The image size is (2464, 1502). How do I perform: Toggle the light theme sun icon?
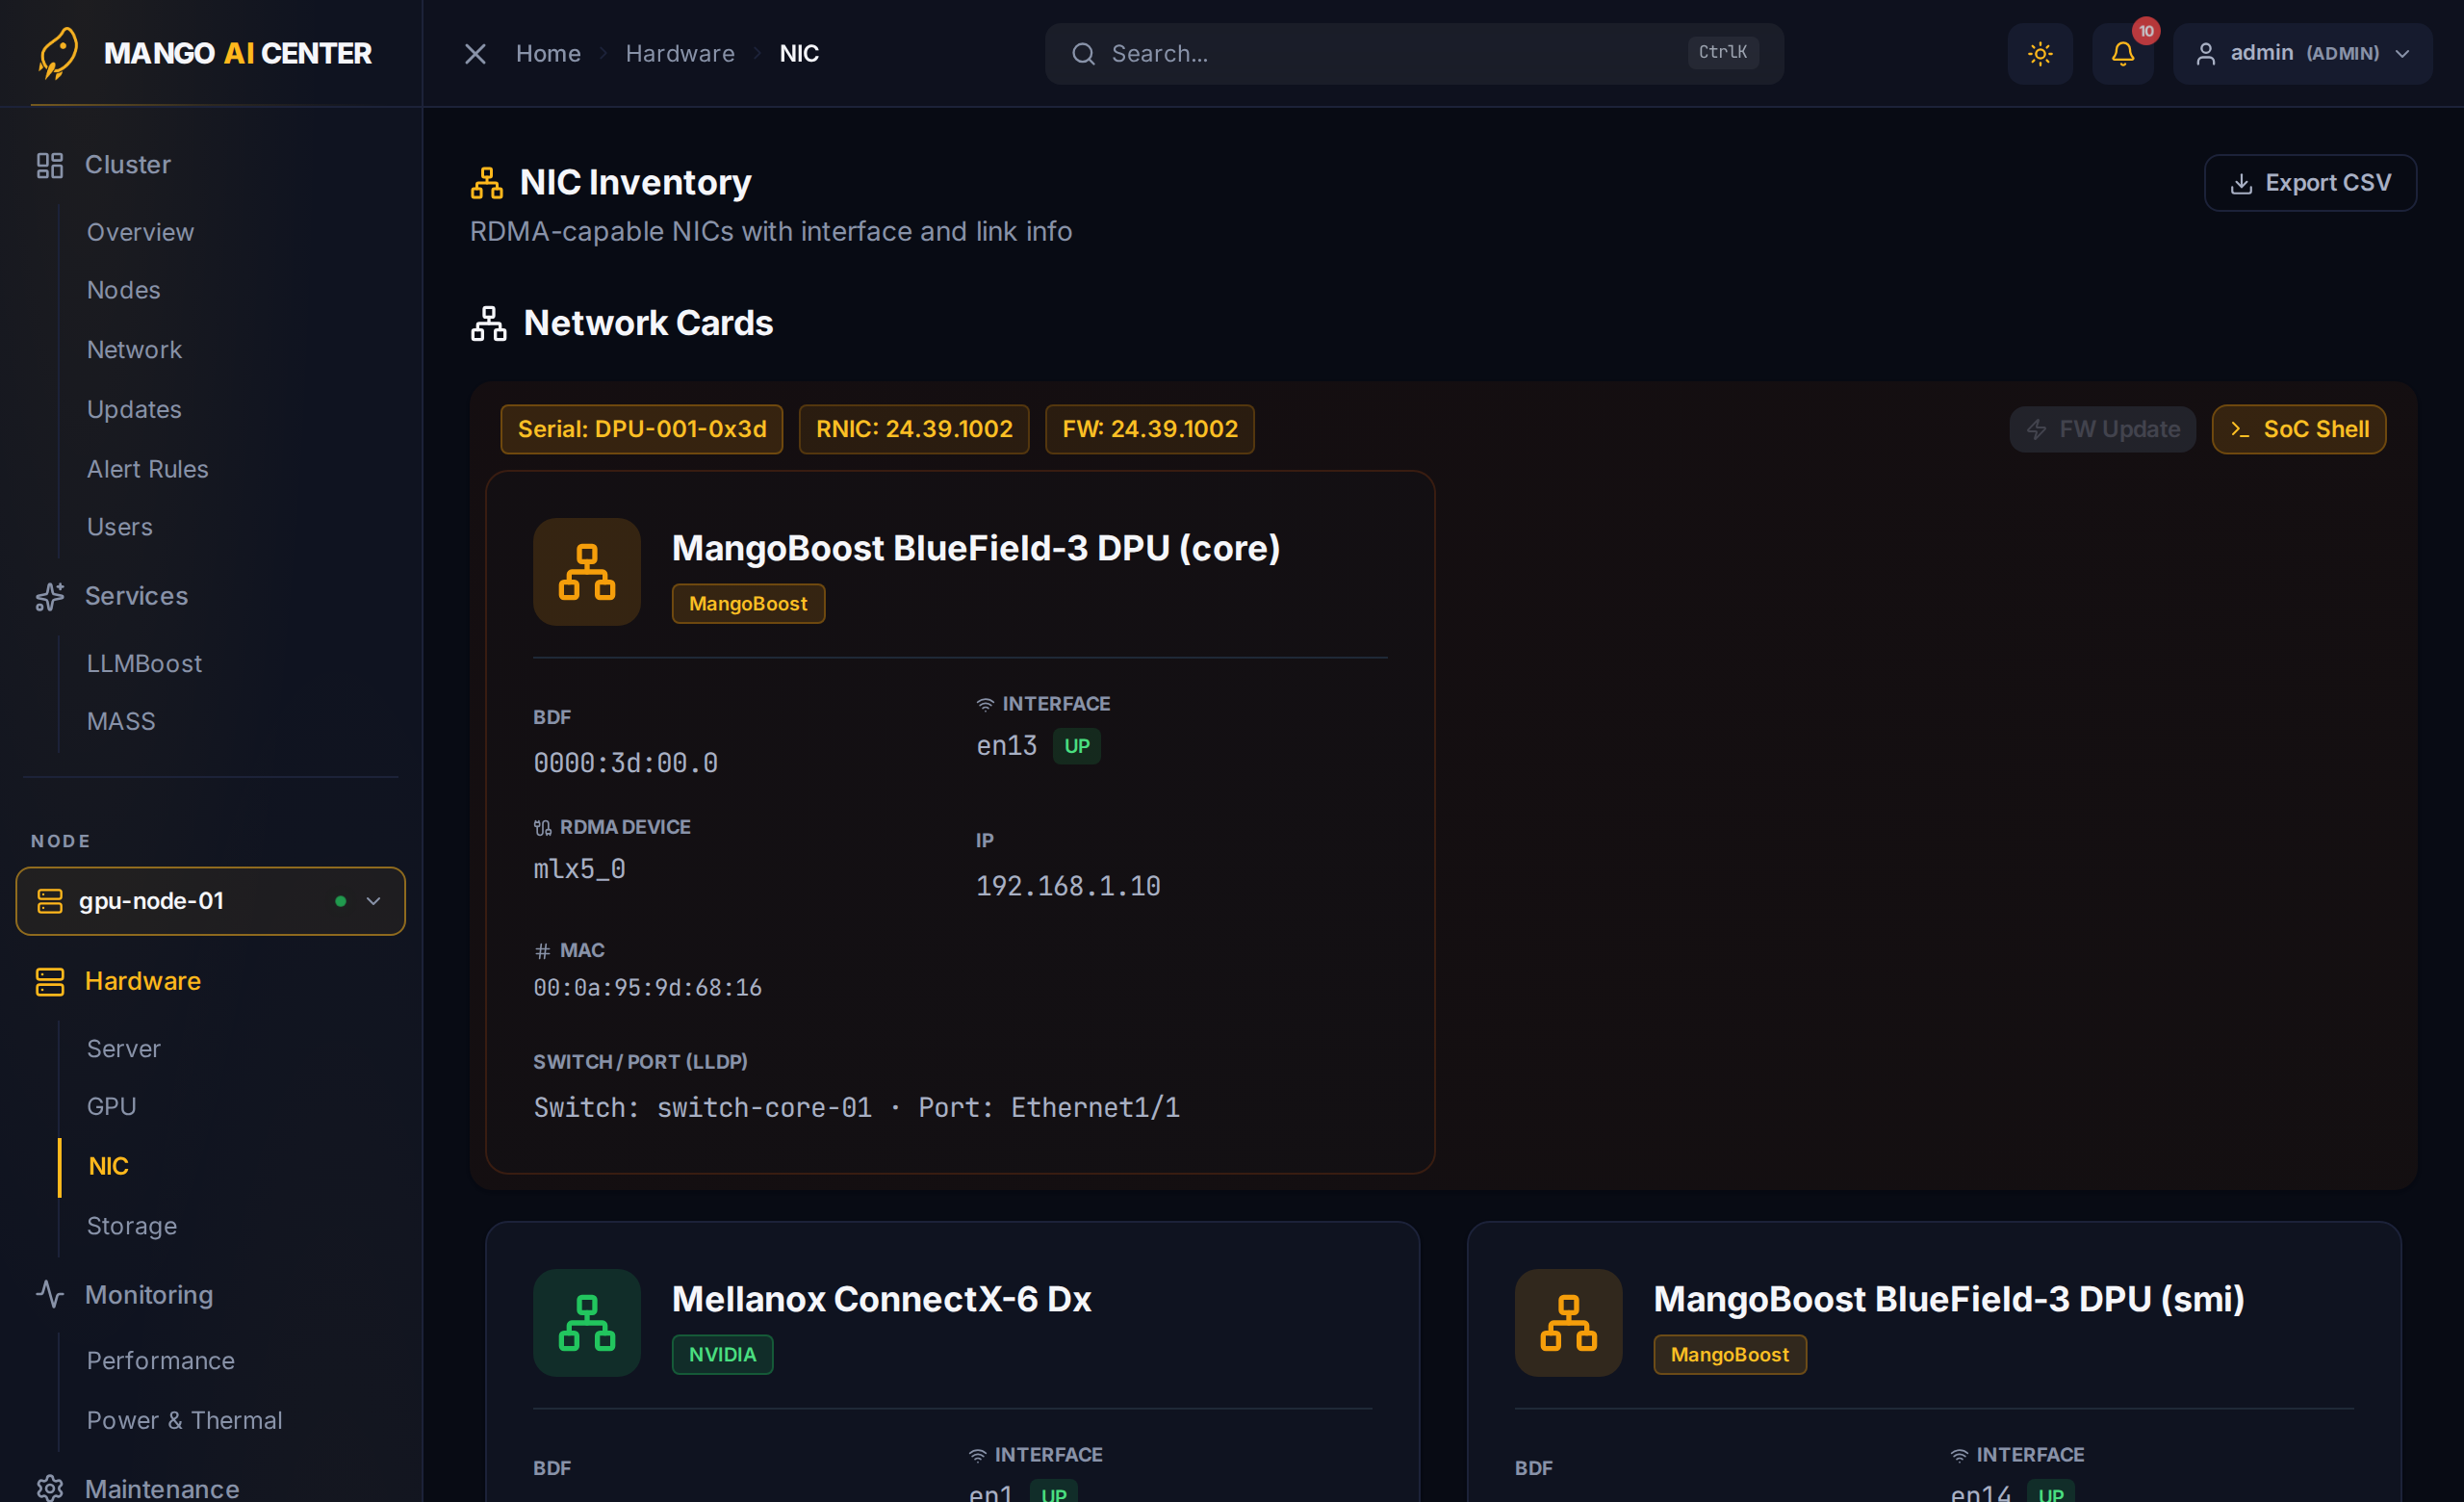[x=2040, y=54]
